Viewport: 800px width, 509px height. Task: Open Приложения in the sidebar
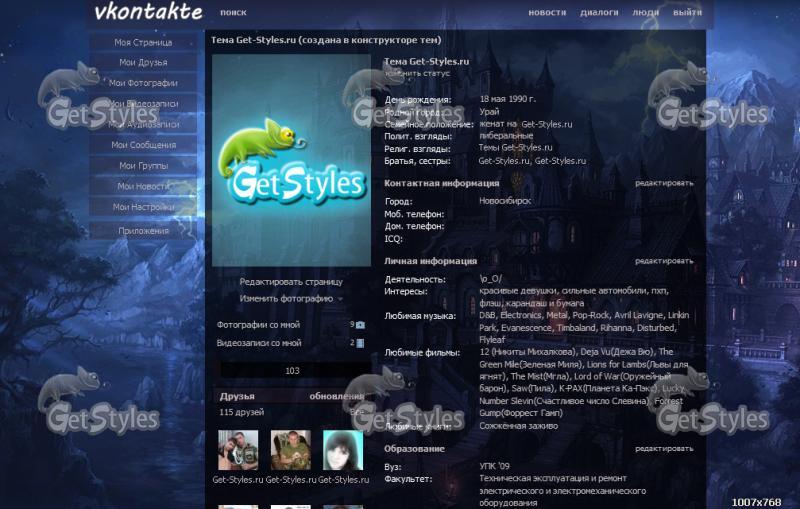click(143, 230)
